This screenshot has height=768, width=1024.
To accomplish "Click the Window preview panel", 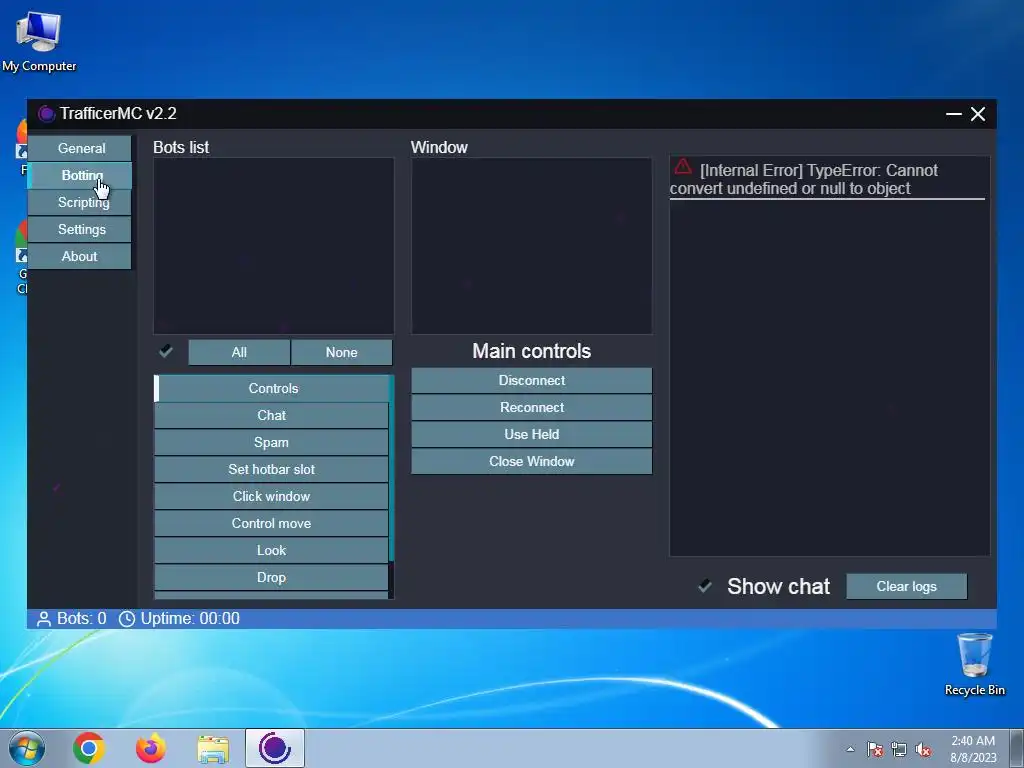I will tap(532, 246).
